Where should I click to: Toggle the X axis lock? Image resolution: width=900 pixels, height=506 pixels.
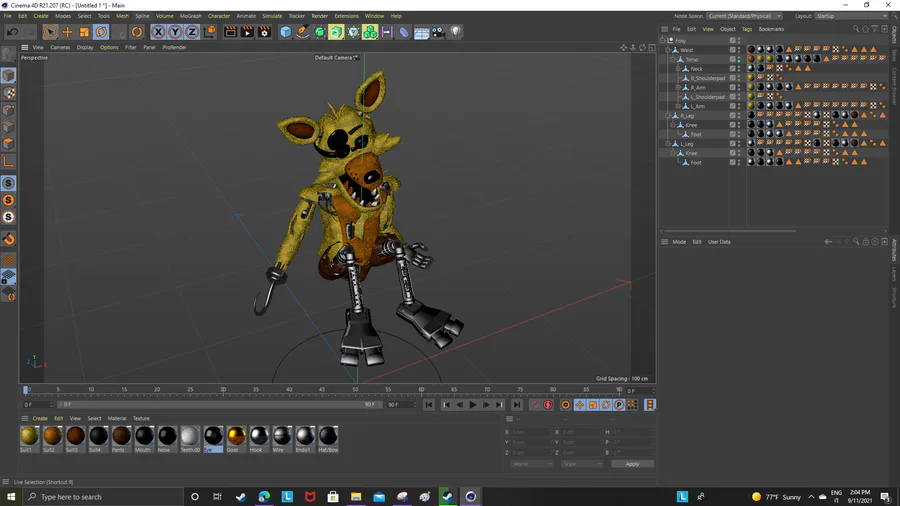click(158, 32)
